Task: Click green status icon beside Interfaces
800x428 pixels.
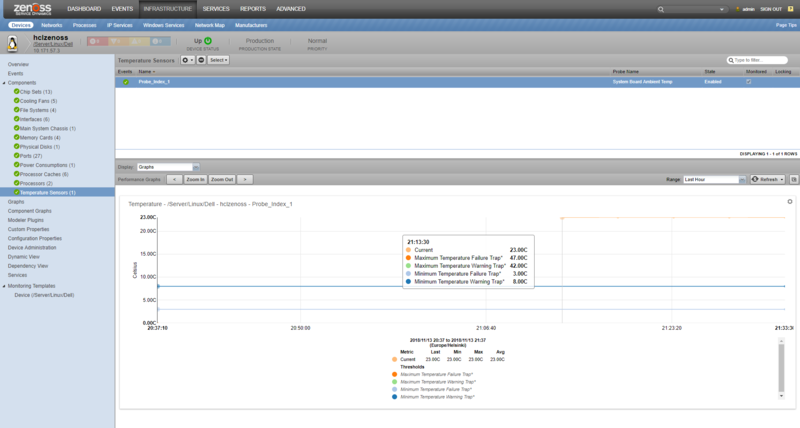Action: point(16,119)
